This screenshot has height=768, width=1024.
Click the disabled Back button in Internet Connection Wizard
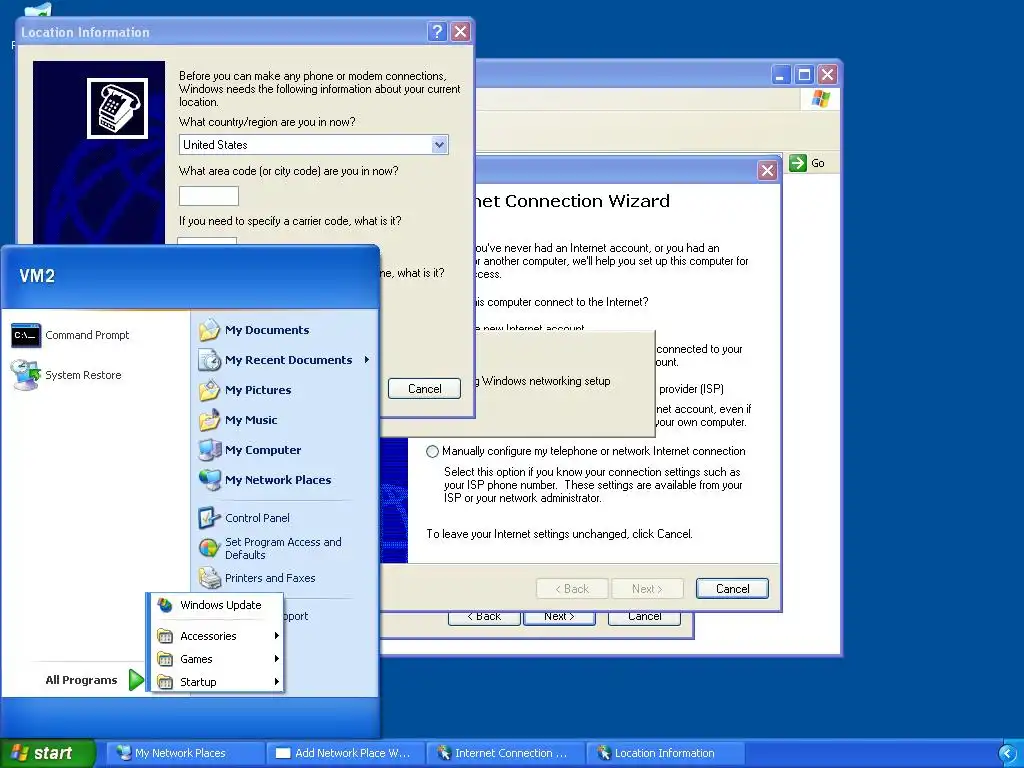pyautogui.click(x=572, y=588)
